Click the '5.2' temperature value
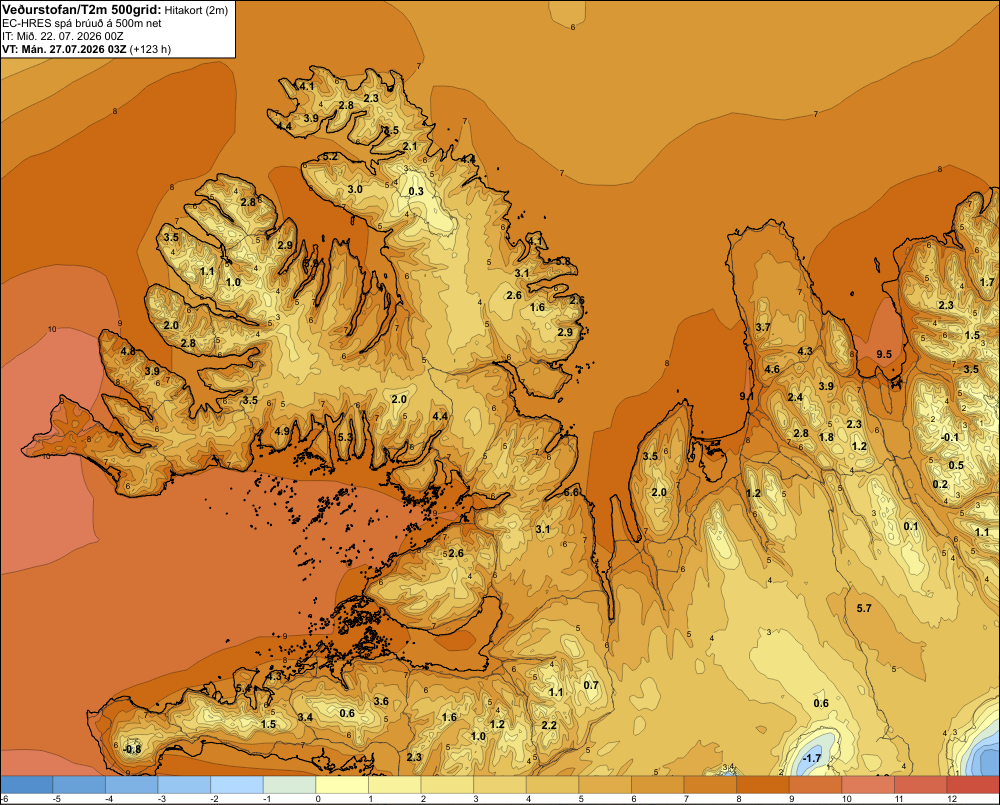Screen dimensions: 1000x805 tap(330, 156)
